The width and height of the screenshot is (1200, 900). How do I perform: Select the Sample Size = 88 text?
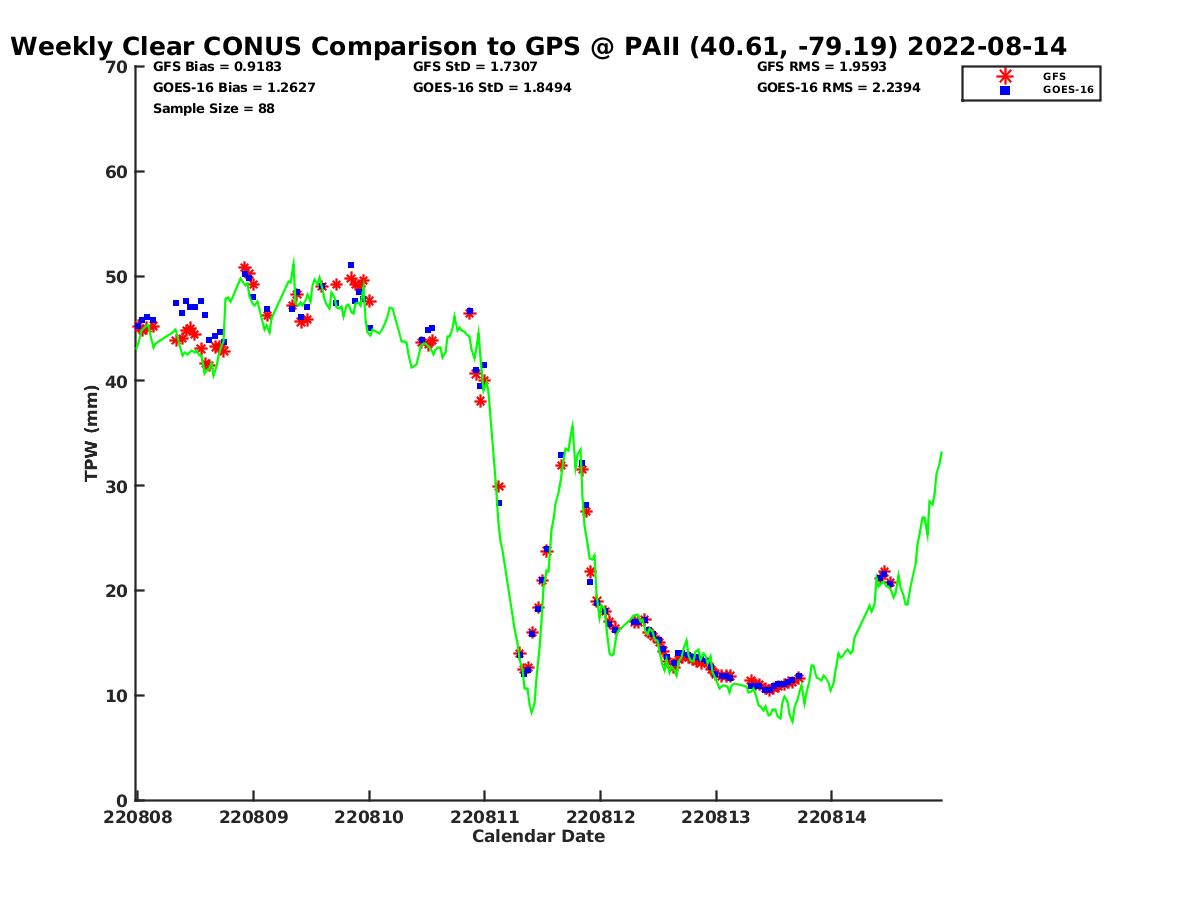coord(213,108)
